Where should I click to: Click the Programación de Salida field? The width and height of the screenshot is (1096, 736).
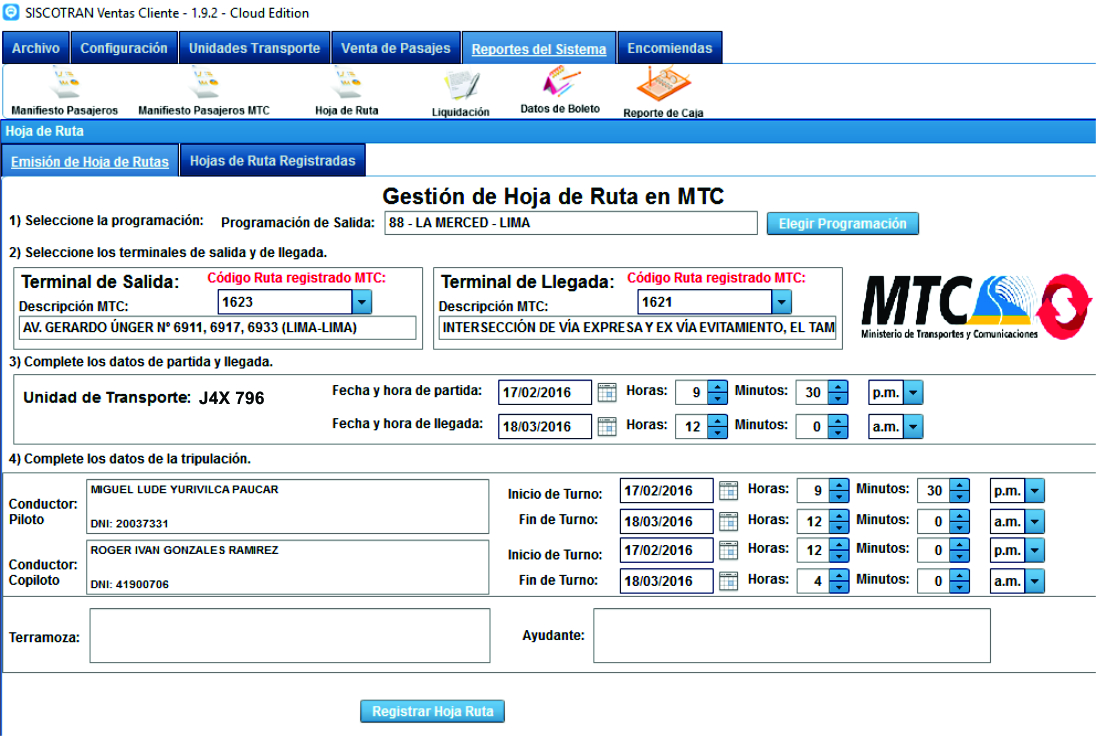click(570, 223)
